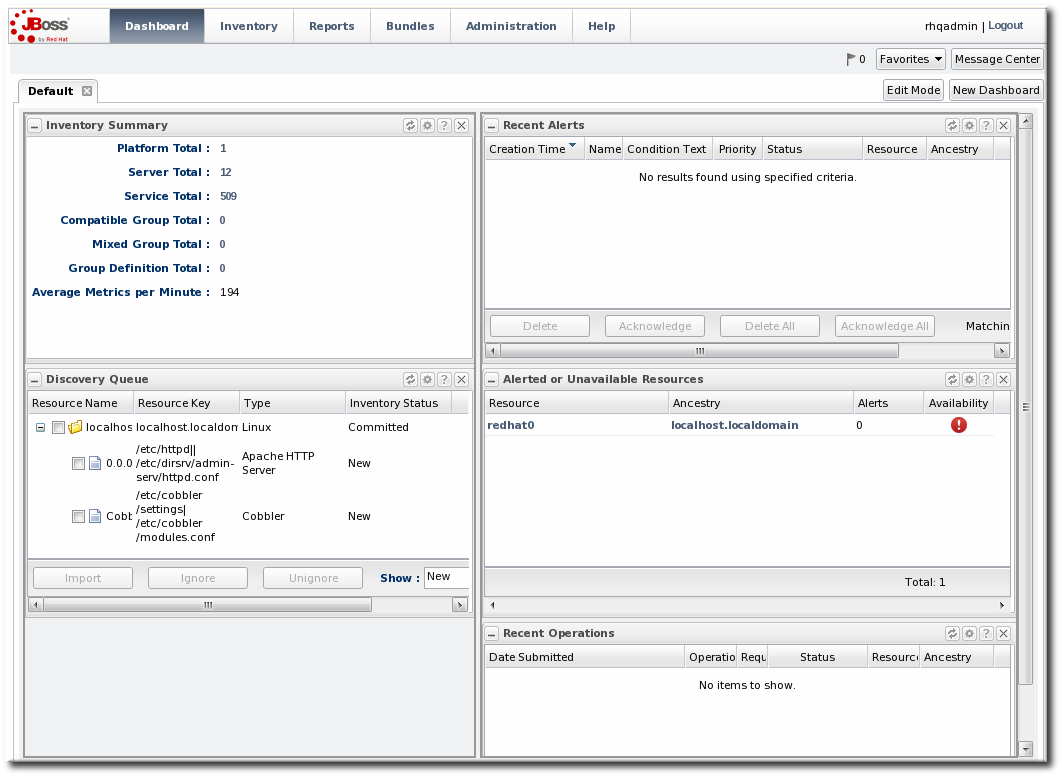Open help for Discovery Queue portlet
Screen dimensions: 1062x777
444,380
